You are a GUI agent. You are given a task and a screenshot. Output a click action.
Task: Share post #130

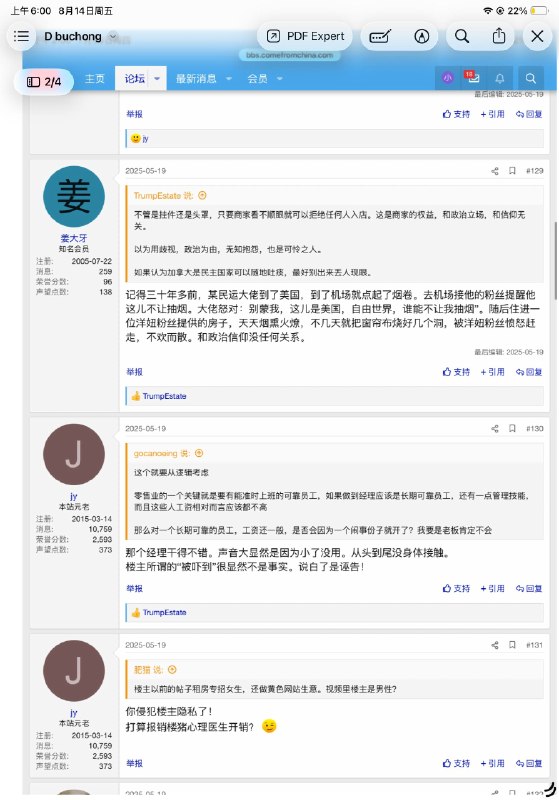[495, 429]
